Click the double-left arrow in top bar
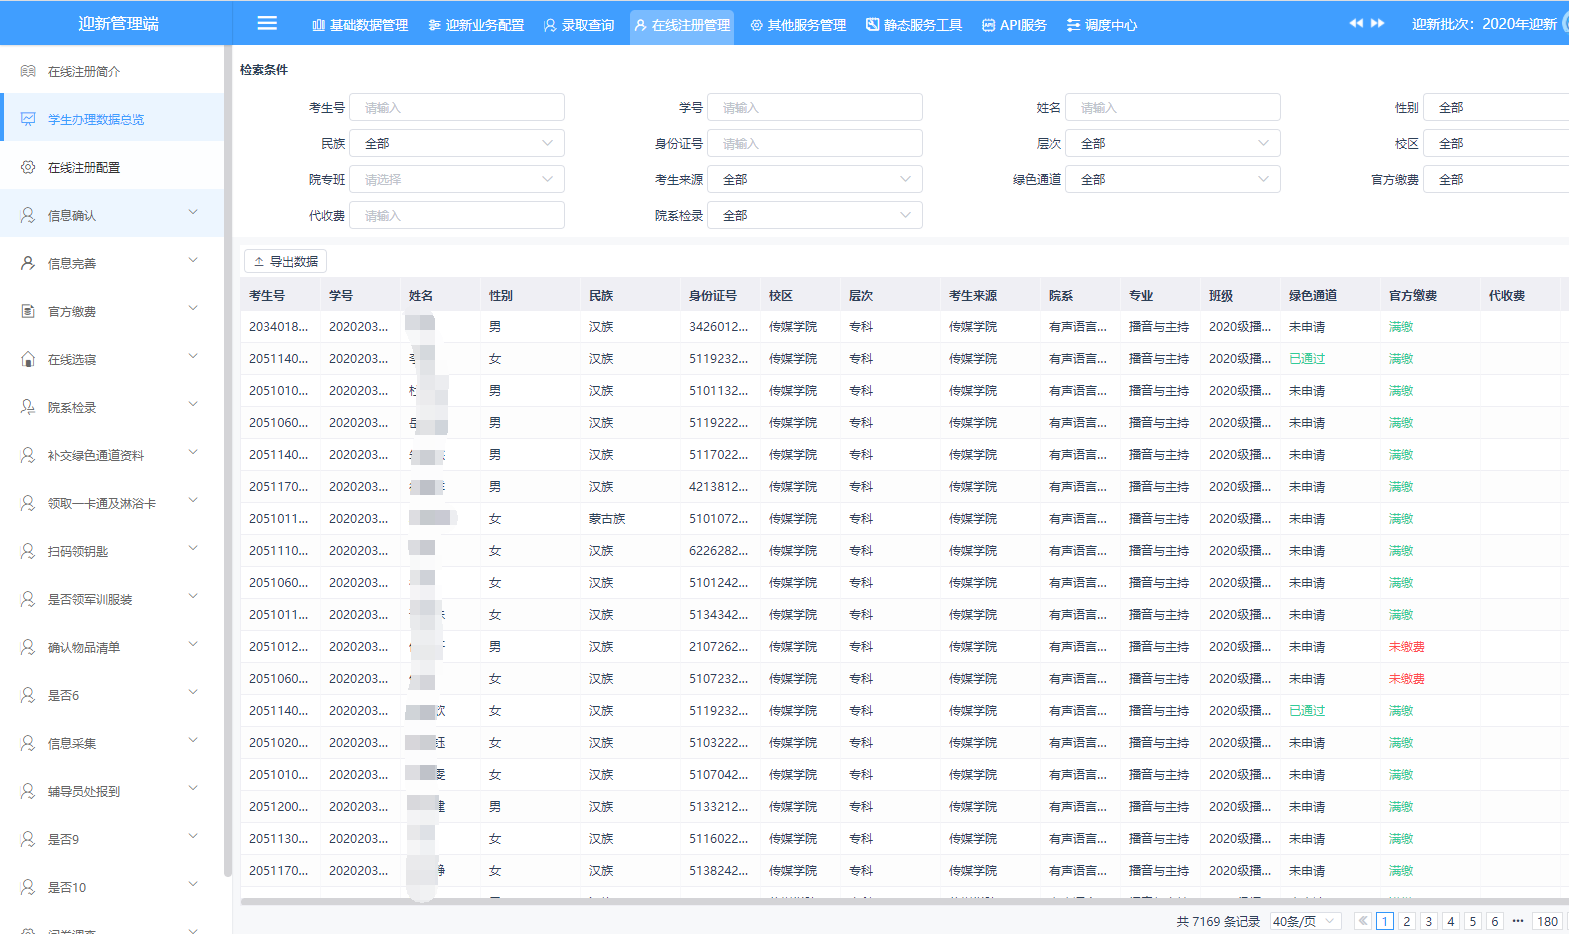This screenshot has width=1569, height=934. [x=1355, y=23]
